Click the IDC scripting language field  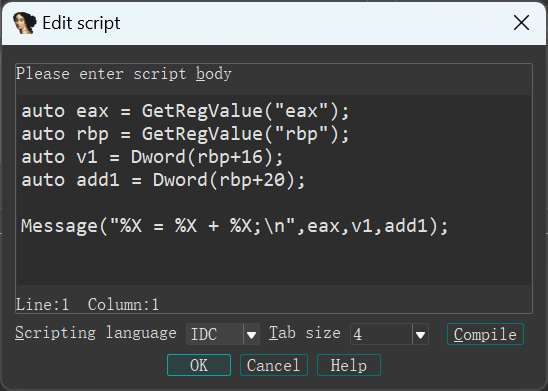(215, 334)
